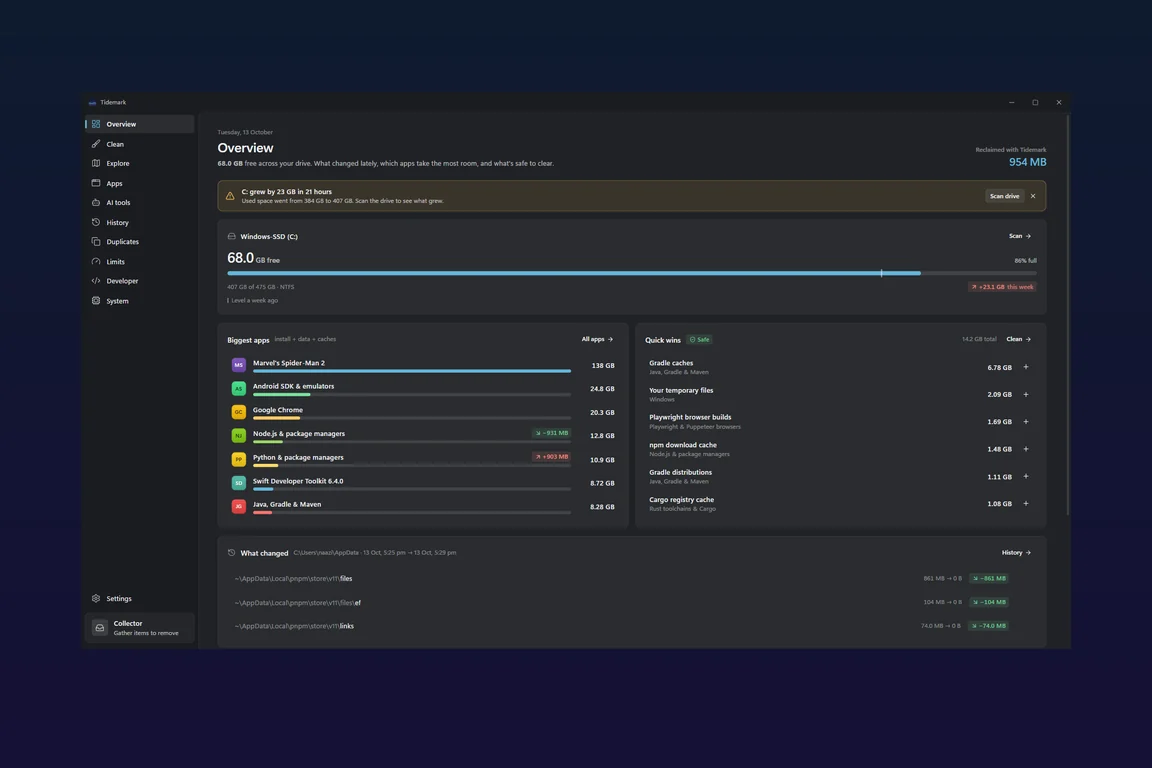Viewport: 1152px width, 768px height.
Task: Select the Duplicates menu label
Action: [123, 242]
